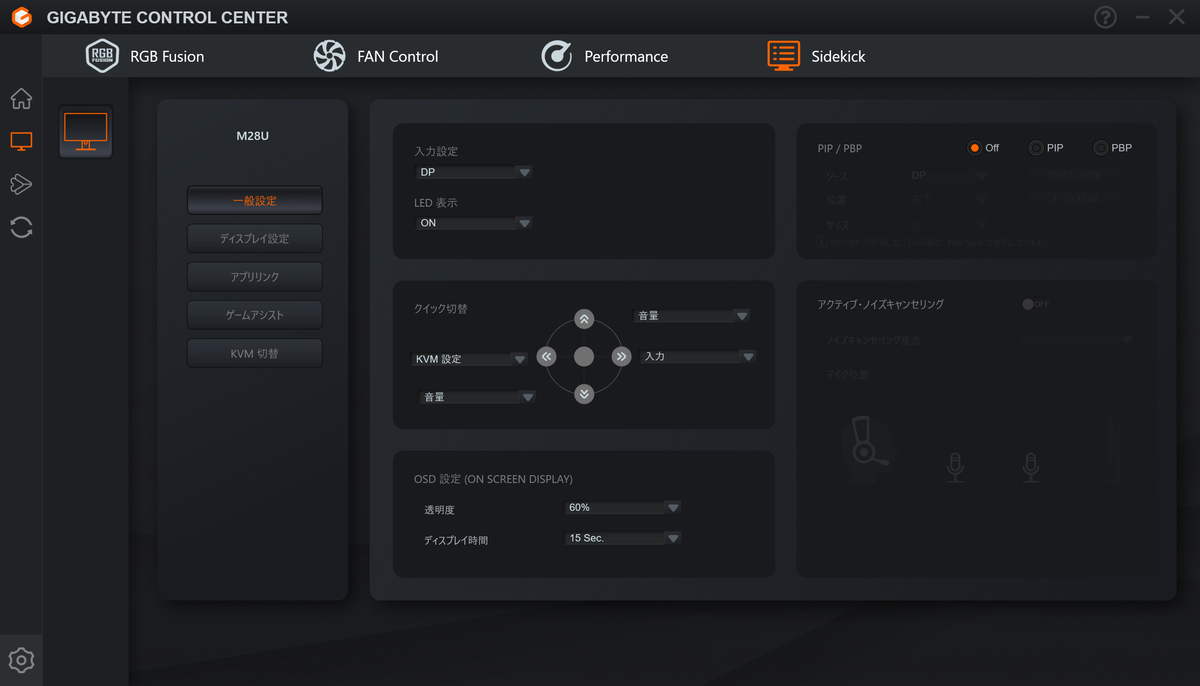This screenshot has height=686, width=1200.
Task: Open the LED 表示 ON dropdown
Action: (x=474, y=223)
